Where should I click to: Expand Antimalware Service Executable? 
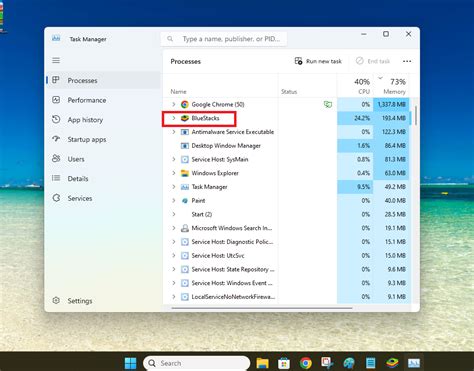174,132
